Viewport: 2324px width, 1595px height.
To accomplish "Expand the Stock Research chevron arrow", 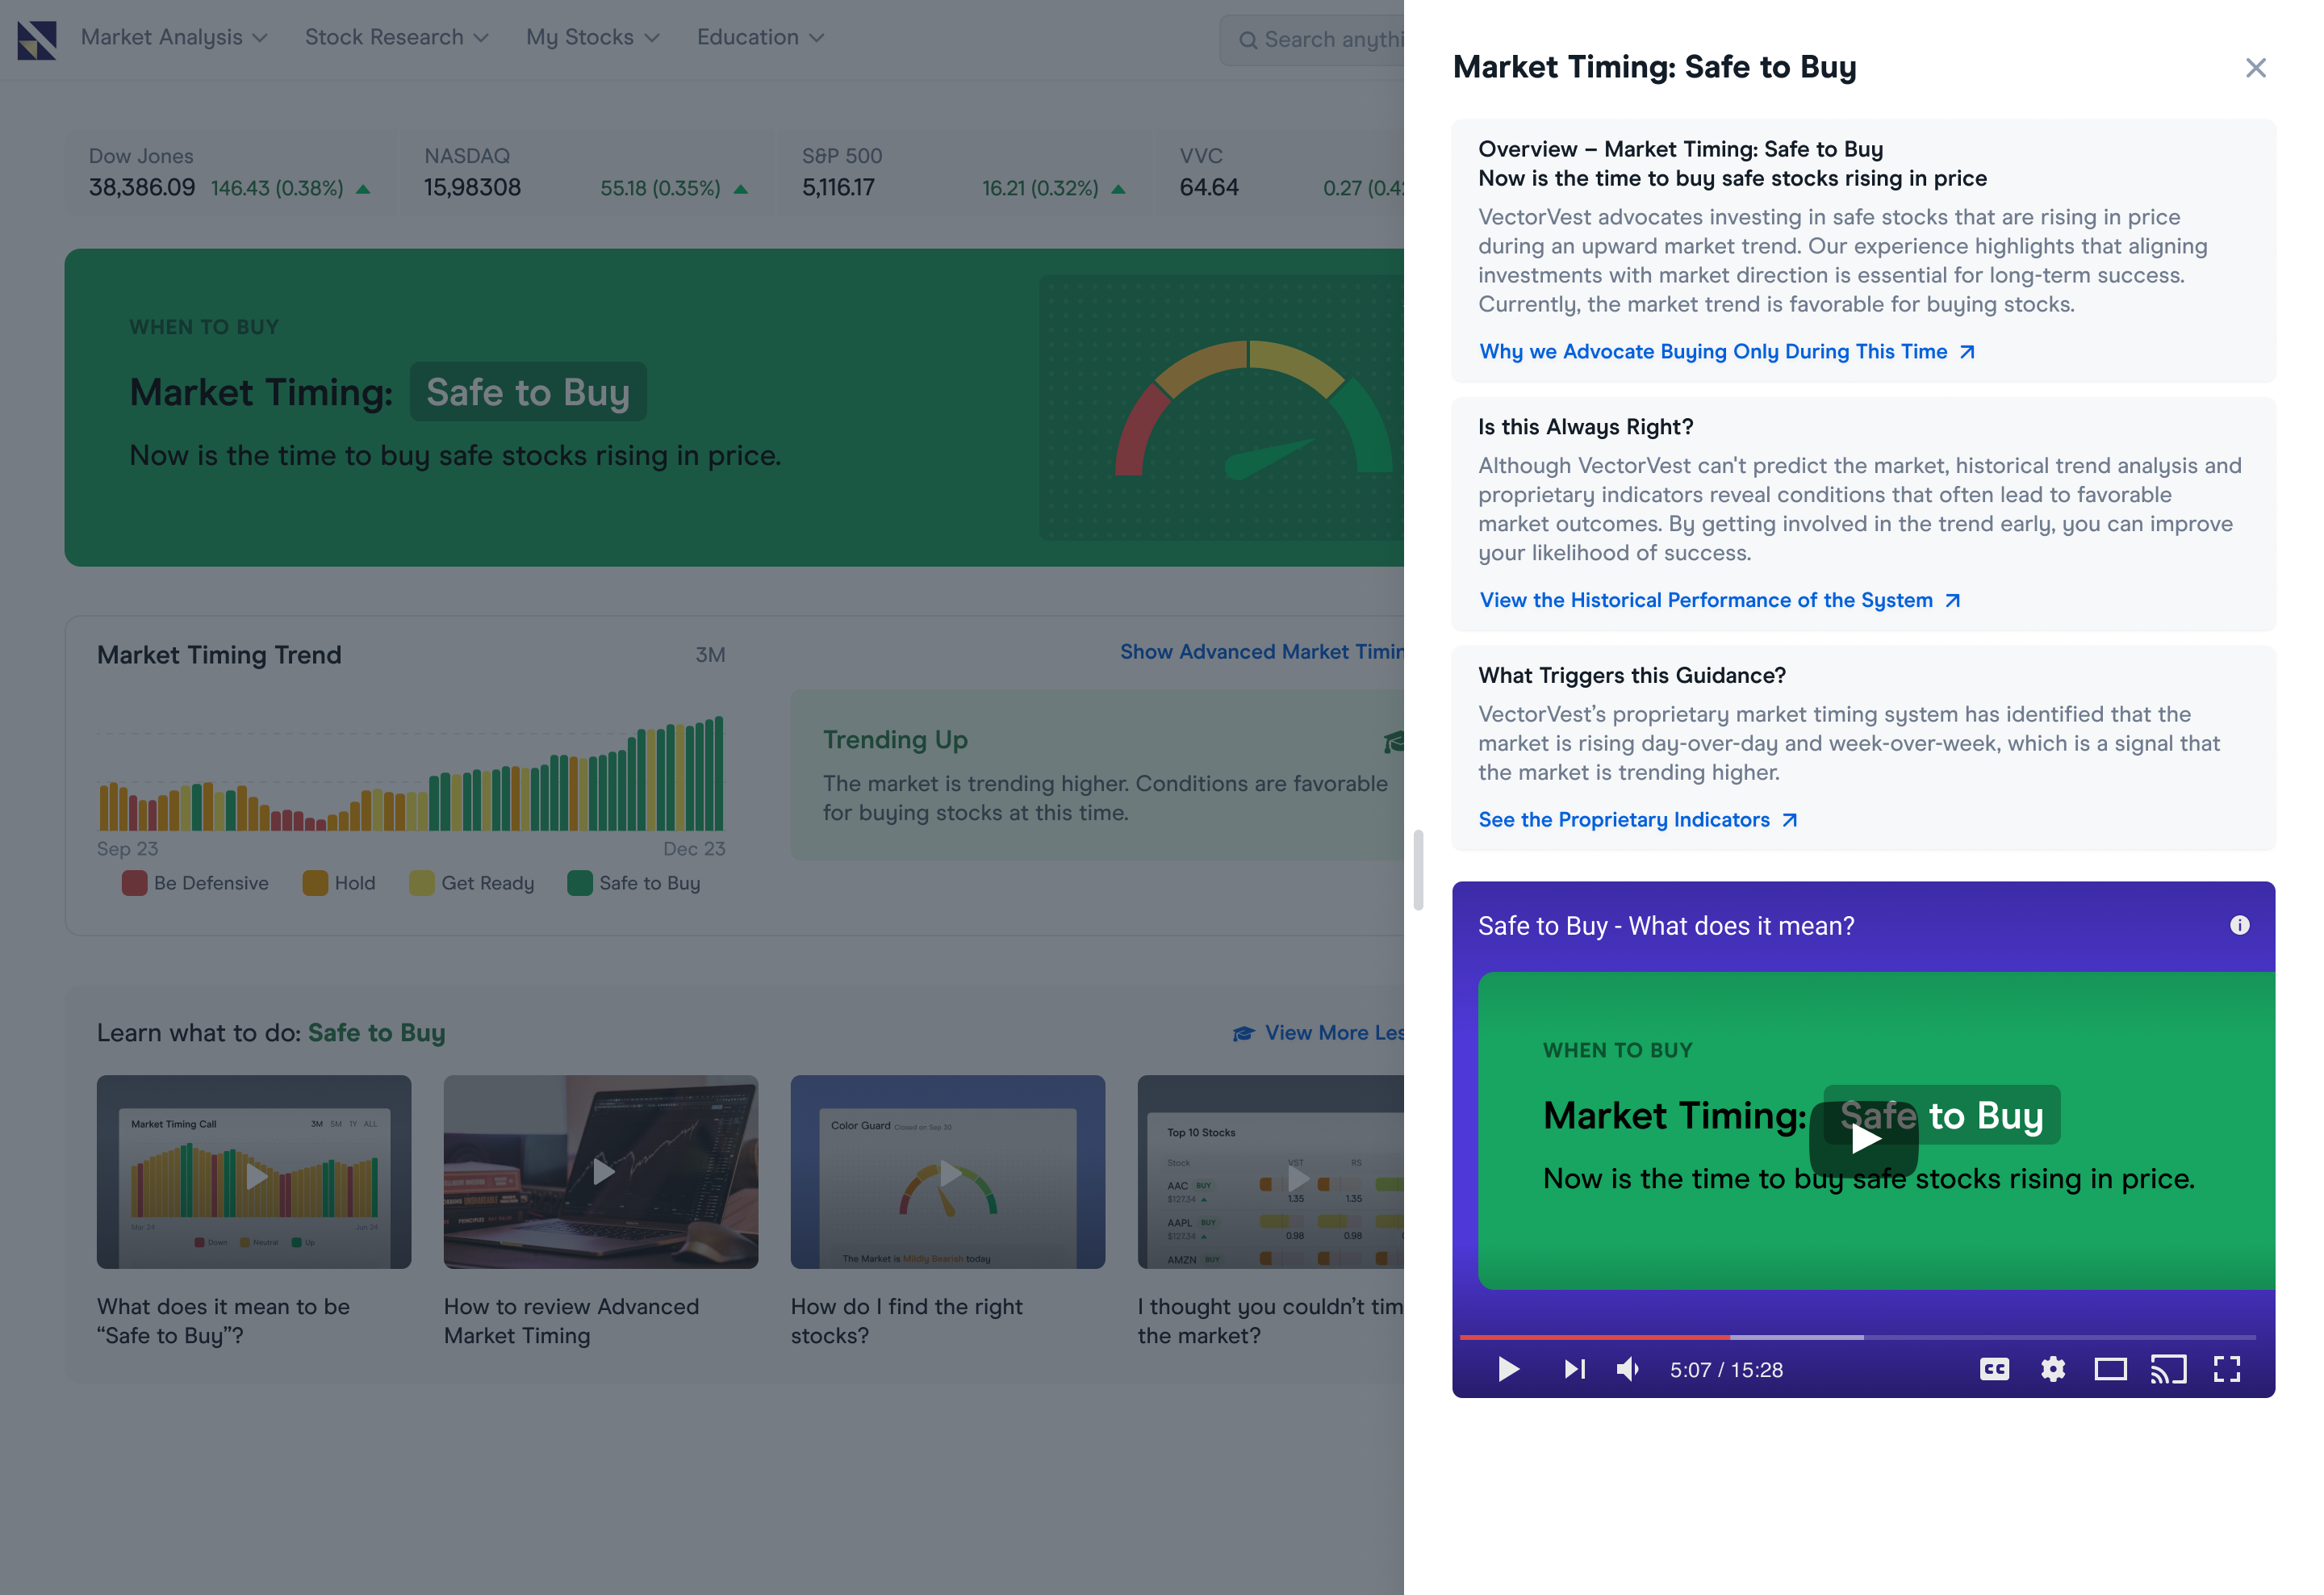I will tap(481, 38).
